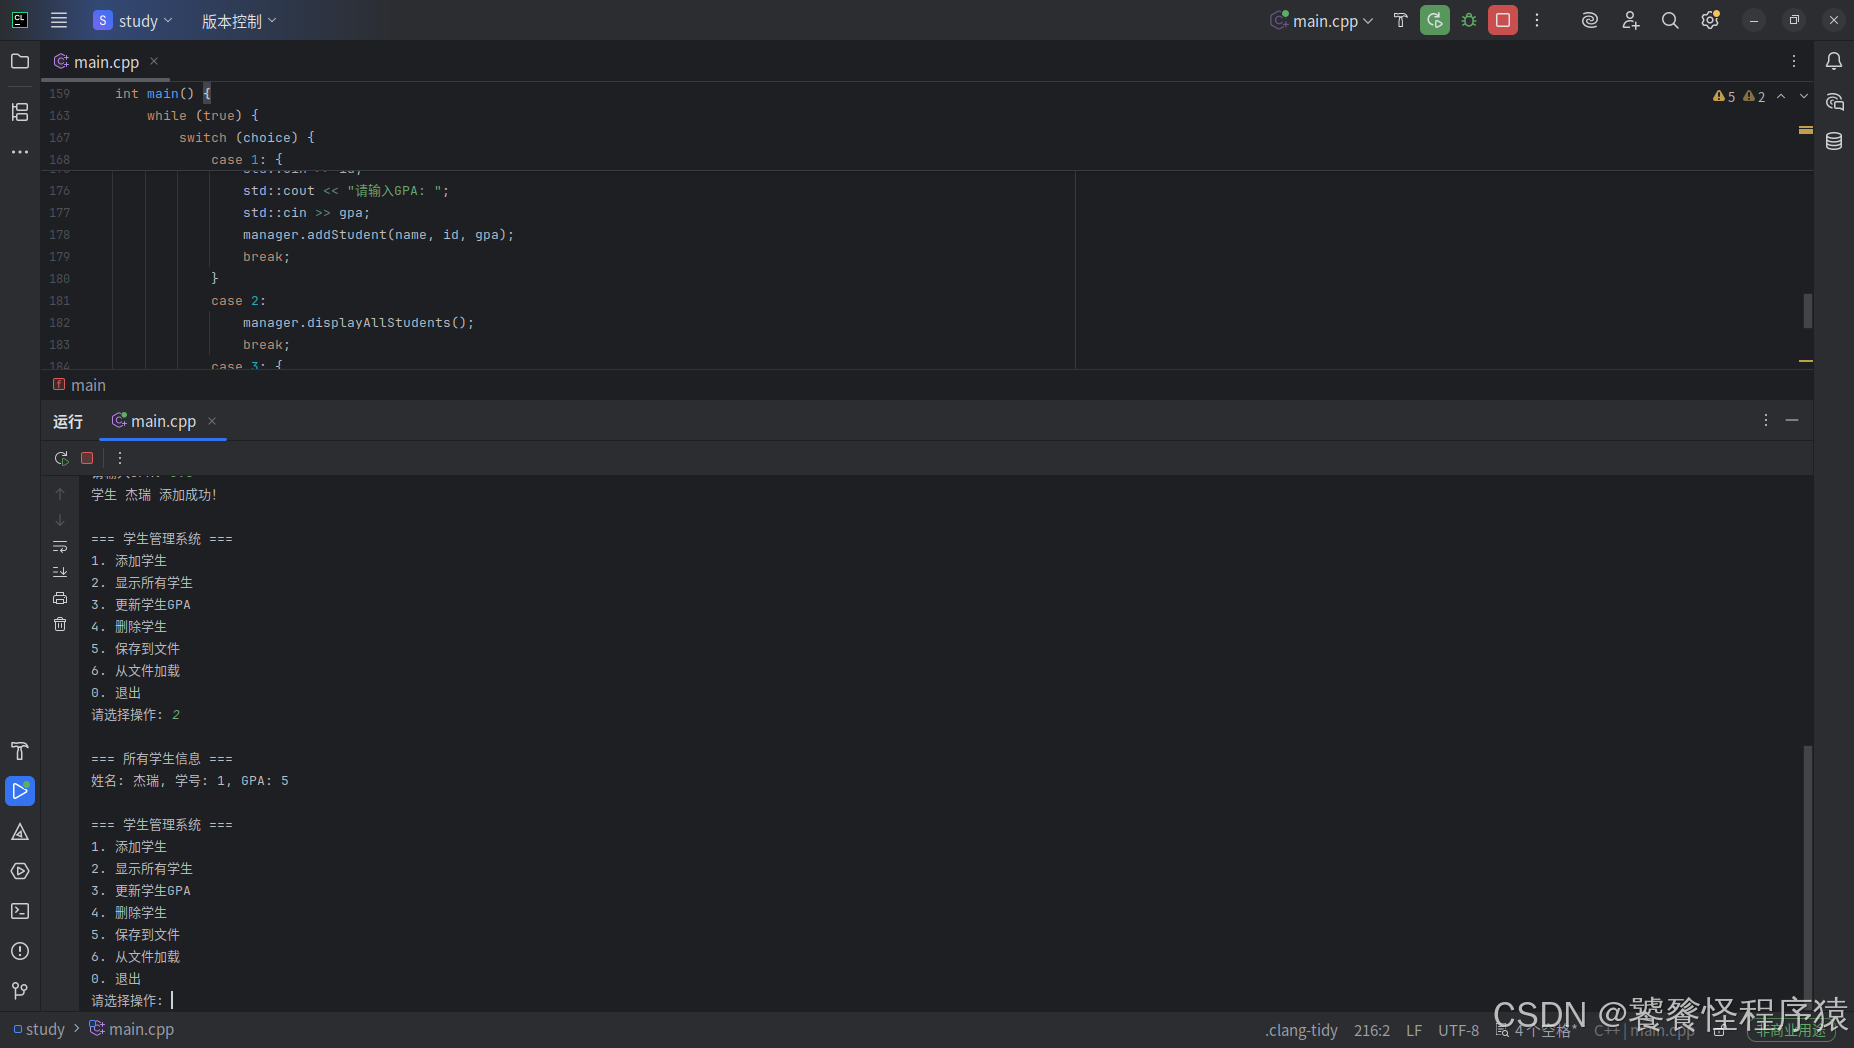
Task: Rerun main.cpp from the Run panel toolbar
Action: (x=61, y=458)
